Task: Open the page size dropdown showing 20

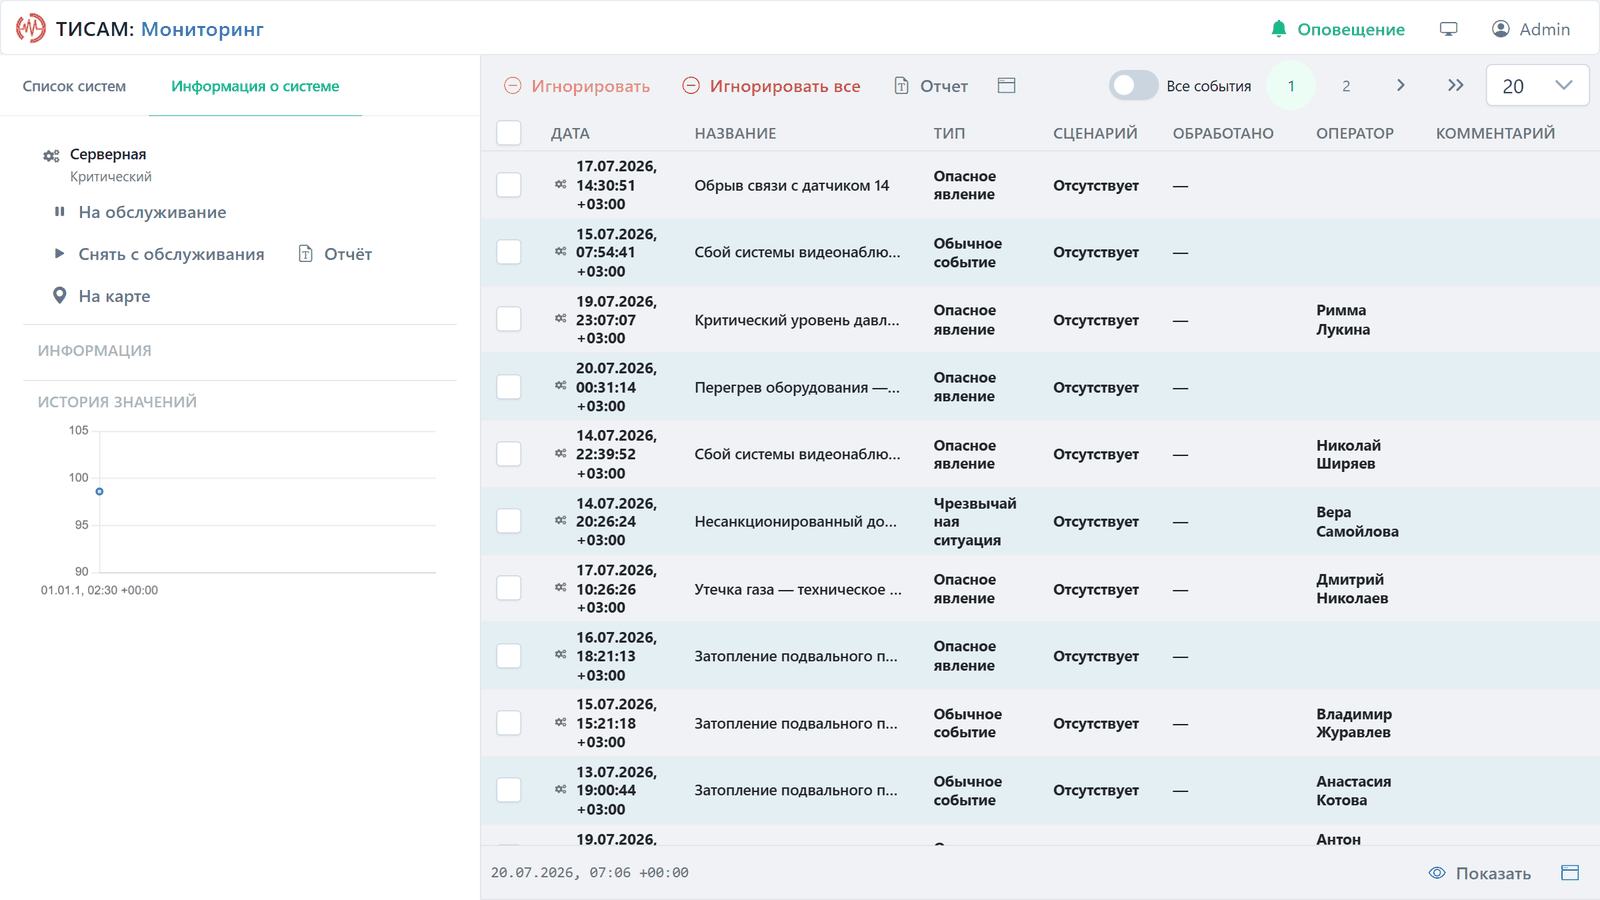Action: point(1537,86)
